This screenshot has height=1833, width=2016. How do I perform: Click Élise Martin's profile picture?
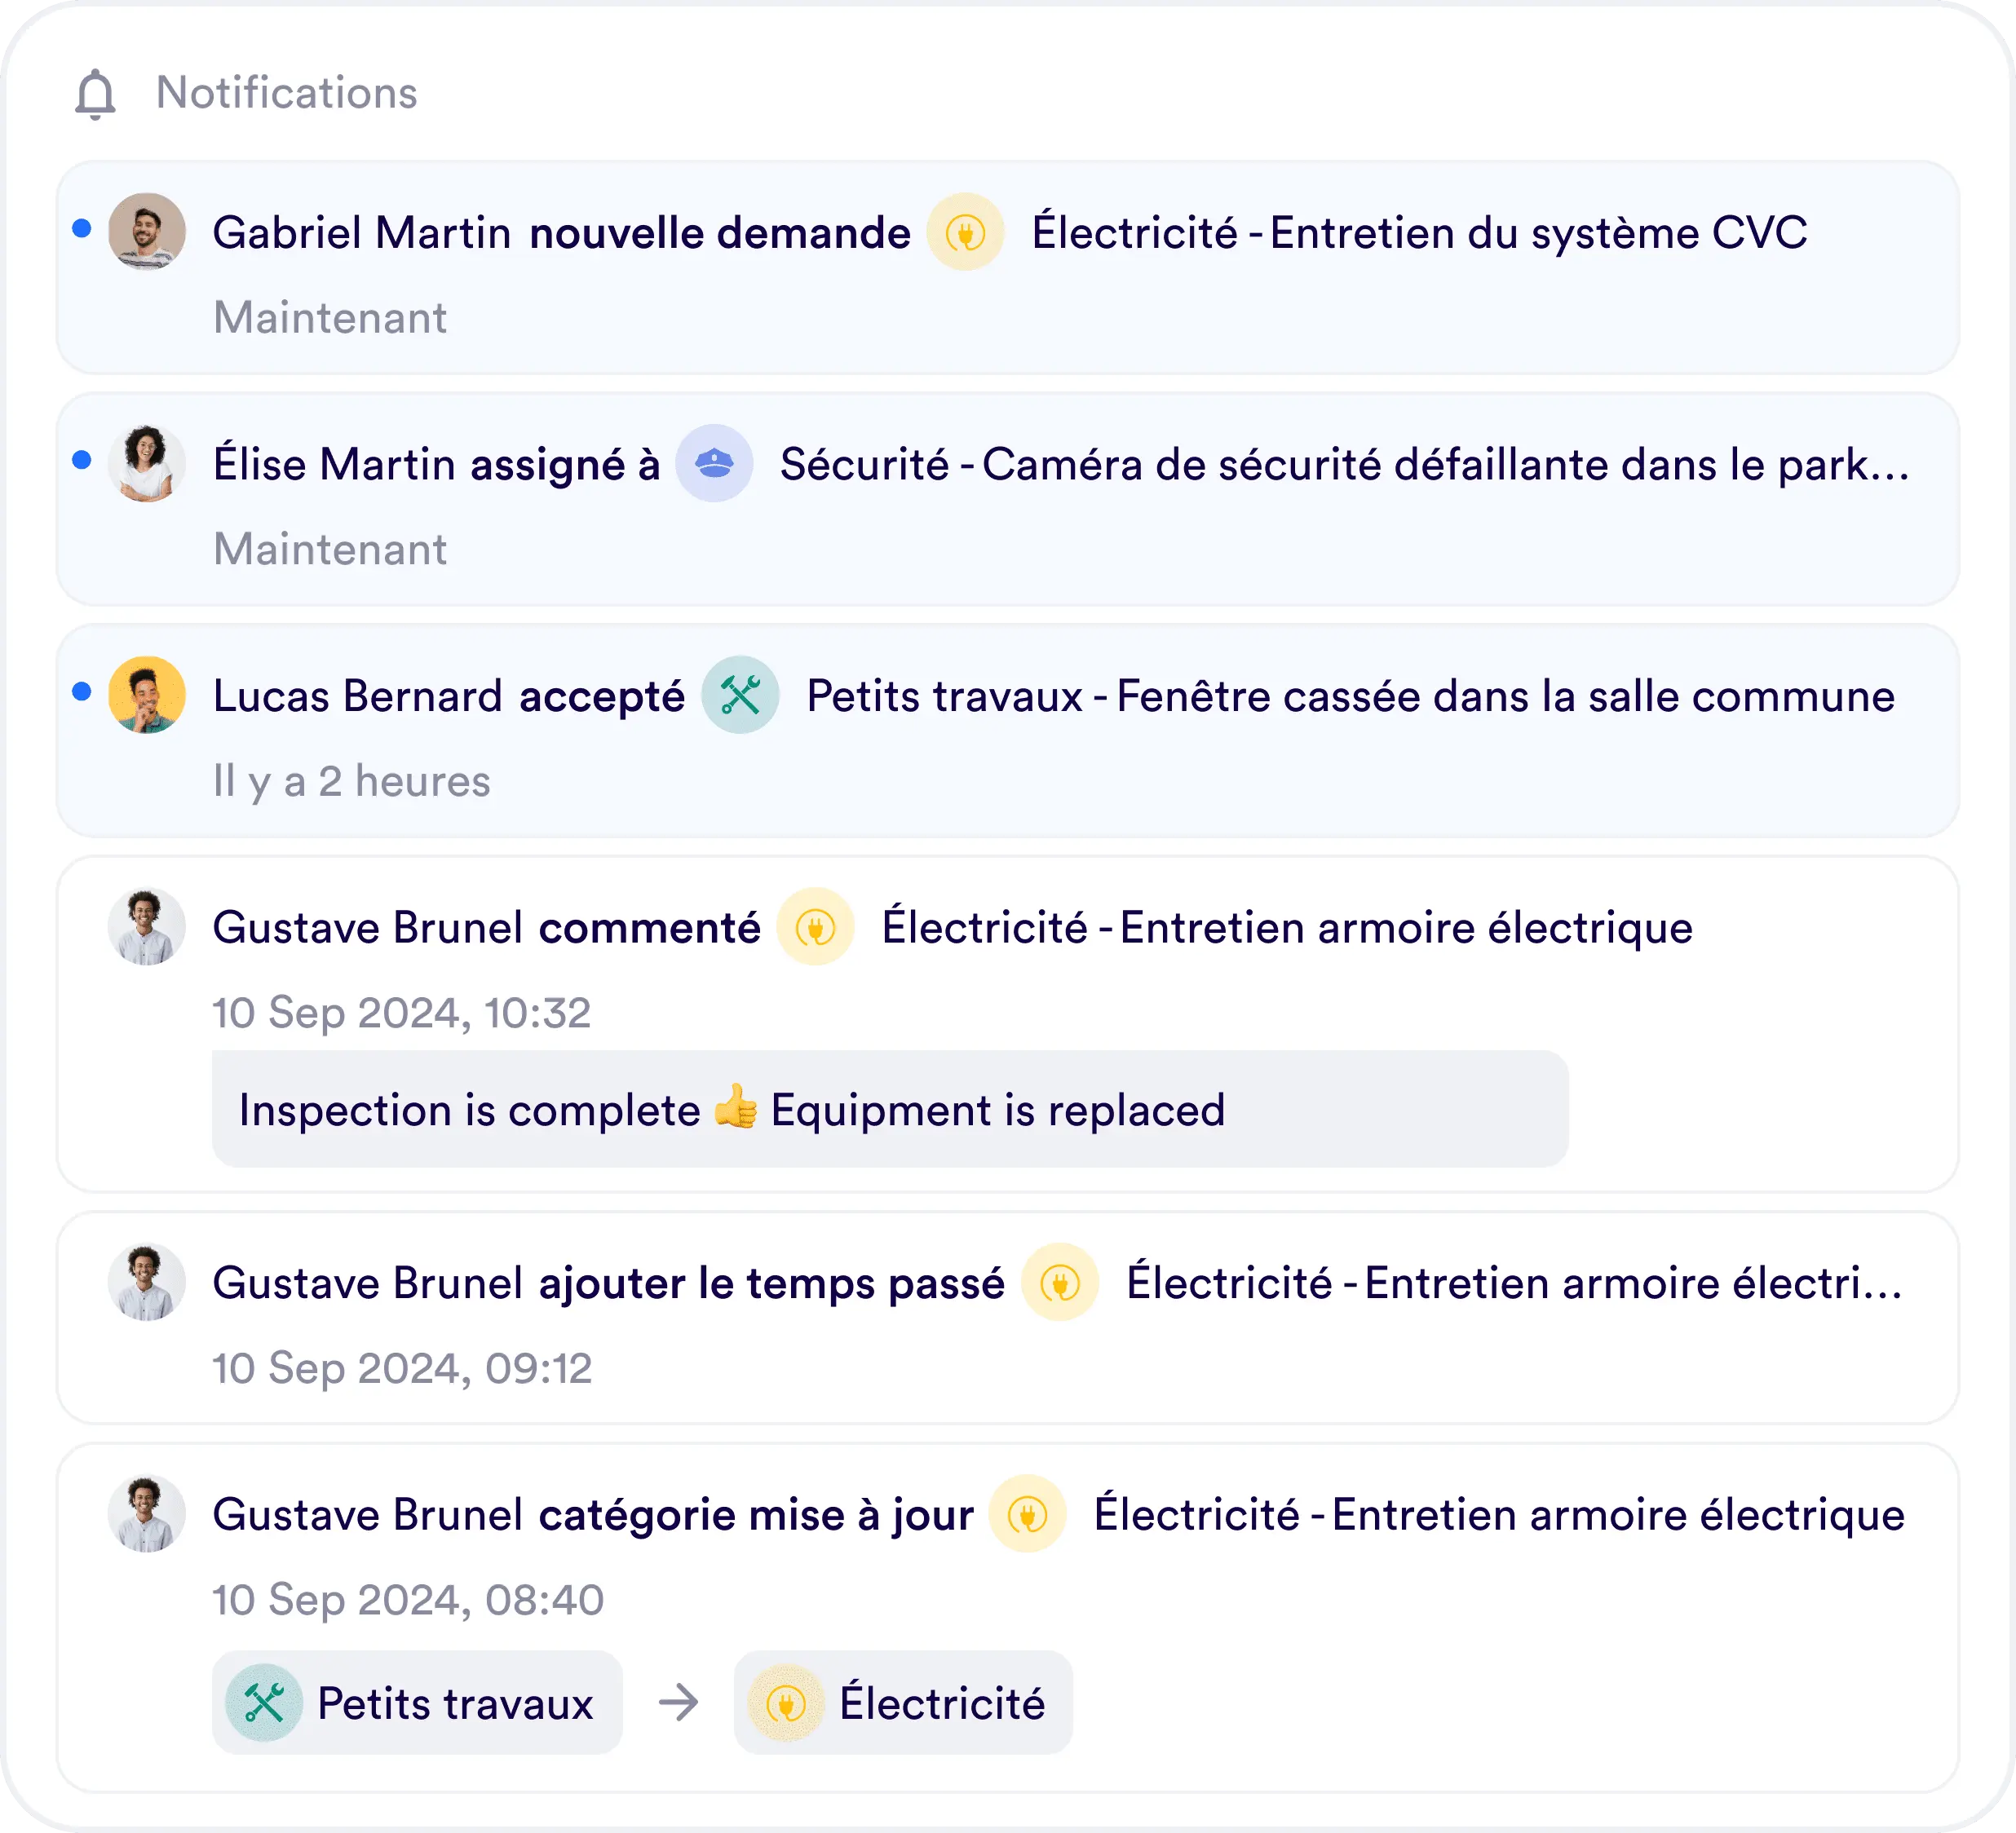click(x=147, y=464)
